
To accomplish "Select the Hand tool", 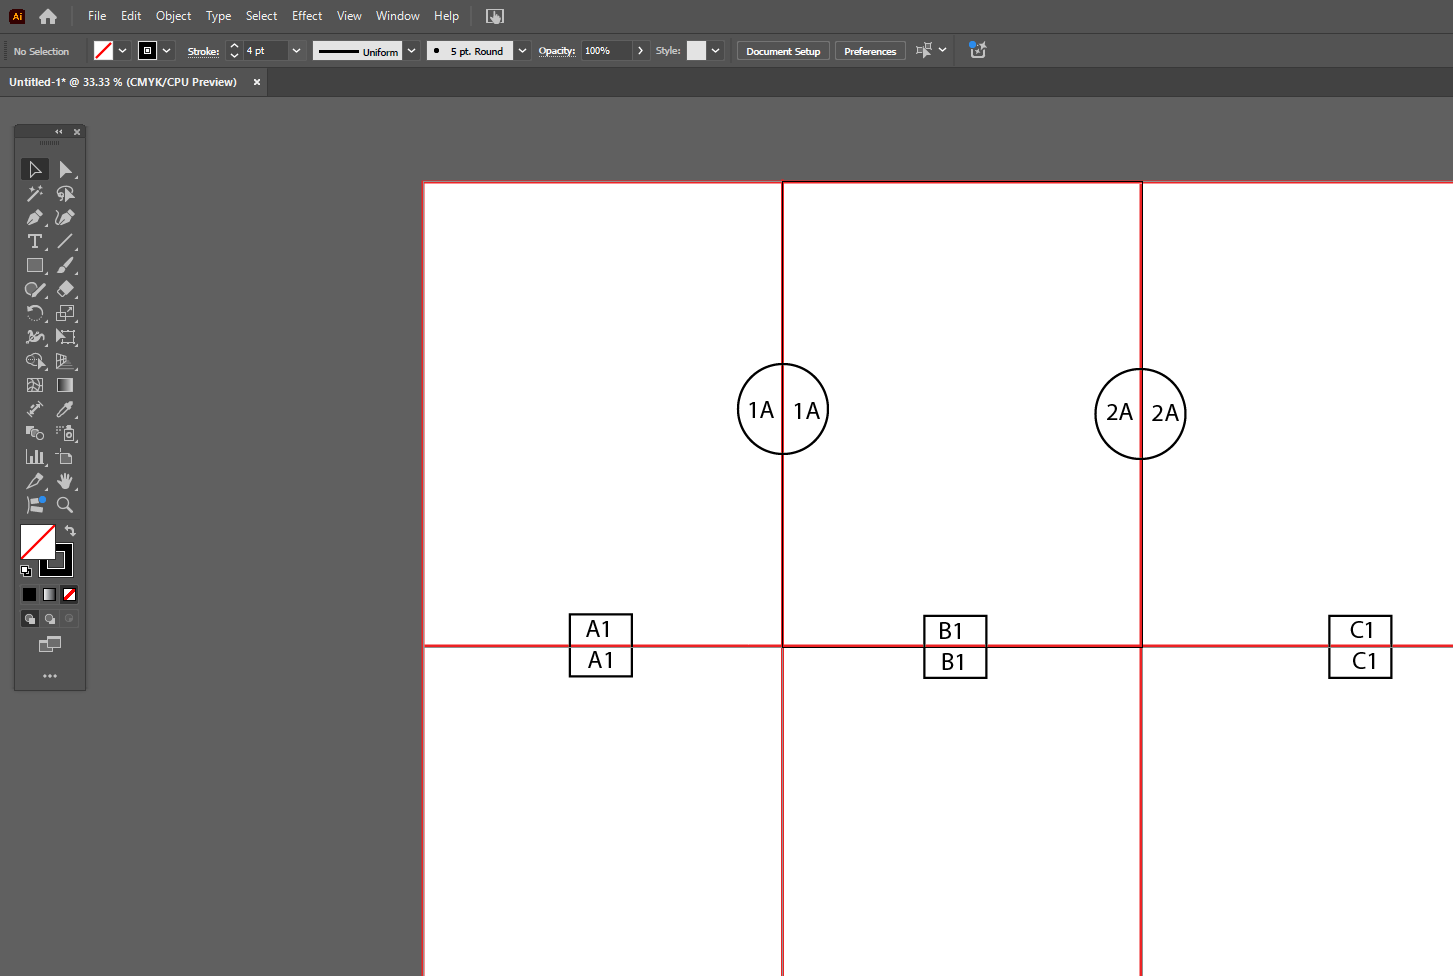I will click(x=66, y=481).
